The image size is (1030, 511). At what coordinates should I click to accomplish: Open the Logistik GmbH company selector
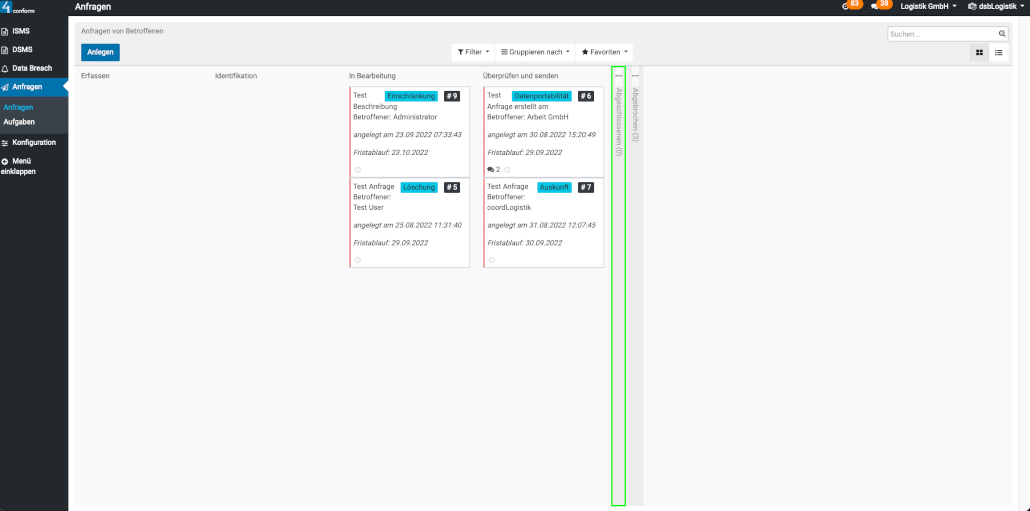[x=927, y=6]
